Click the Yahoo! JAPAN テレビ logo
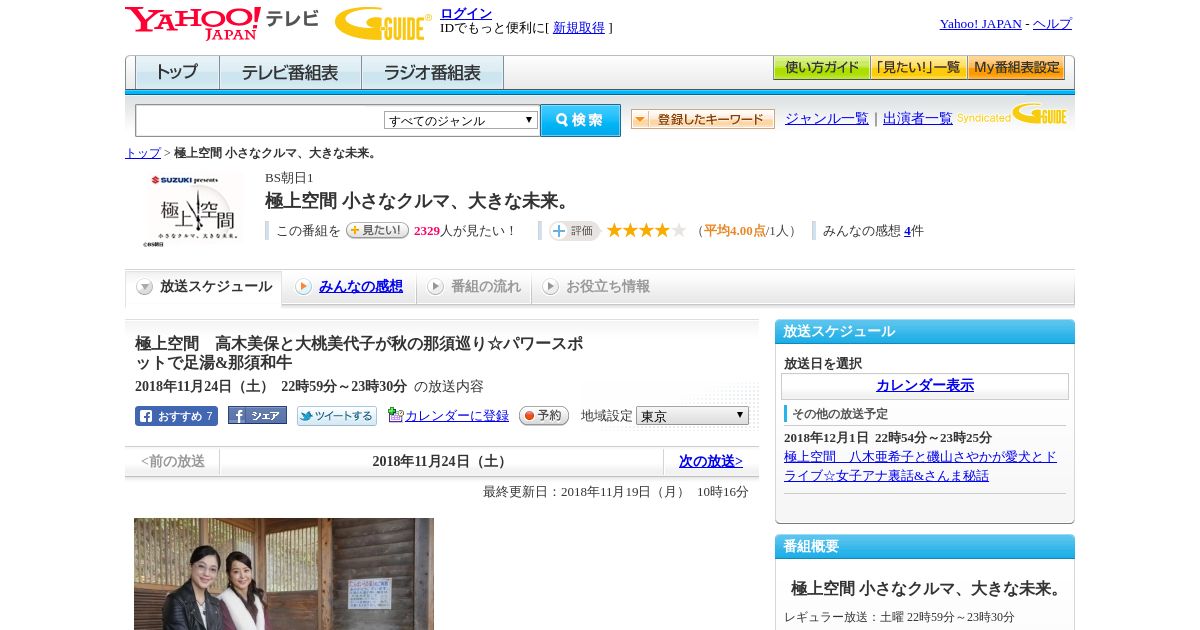The width and height of the screenshot is (1200, 630). click(222, 22)
